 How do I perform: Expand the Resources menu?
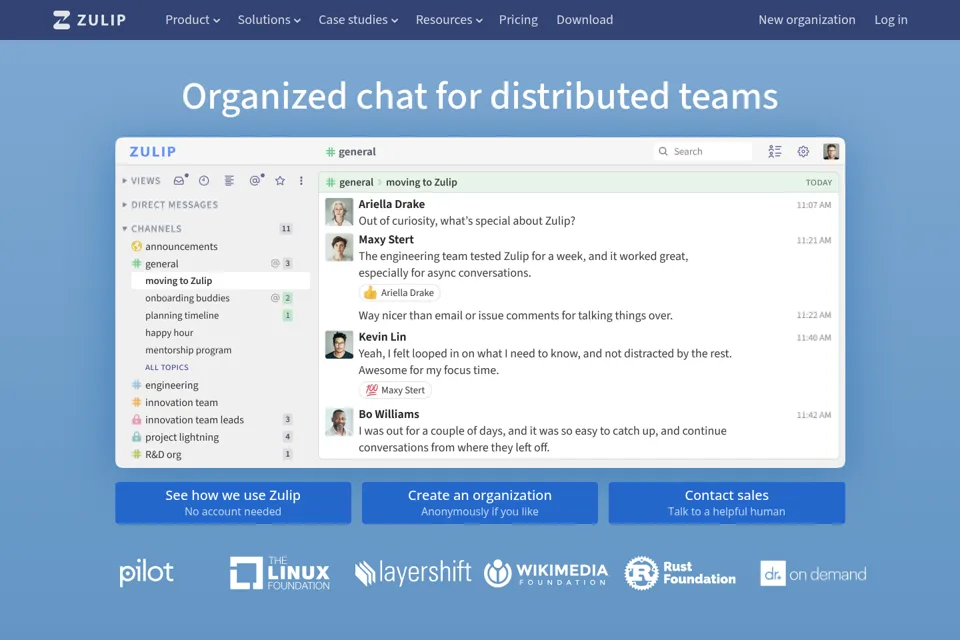point(449,20)
